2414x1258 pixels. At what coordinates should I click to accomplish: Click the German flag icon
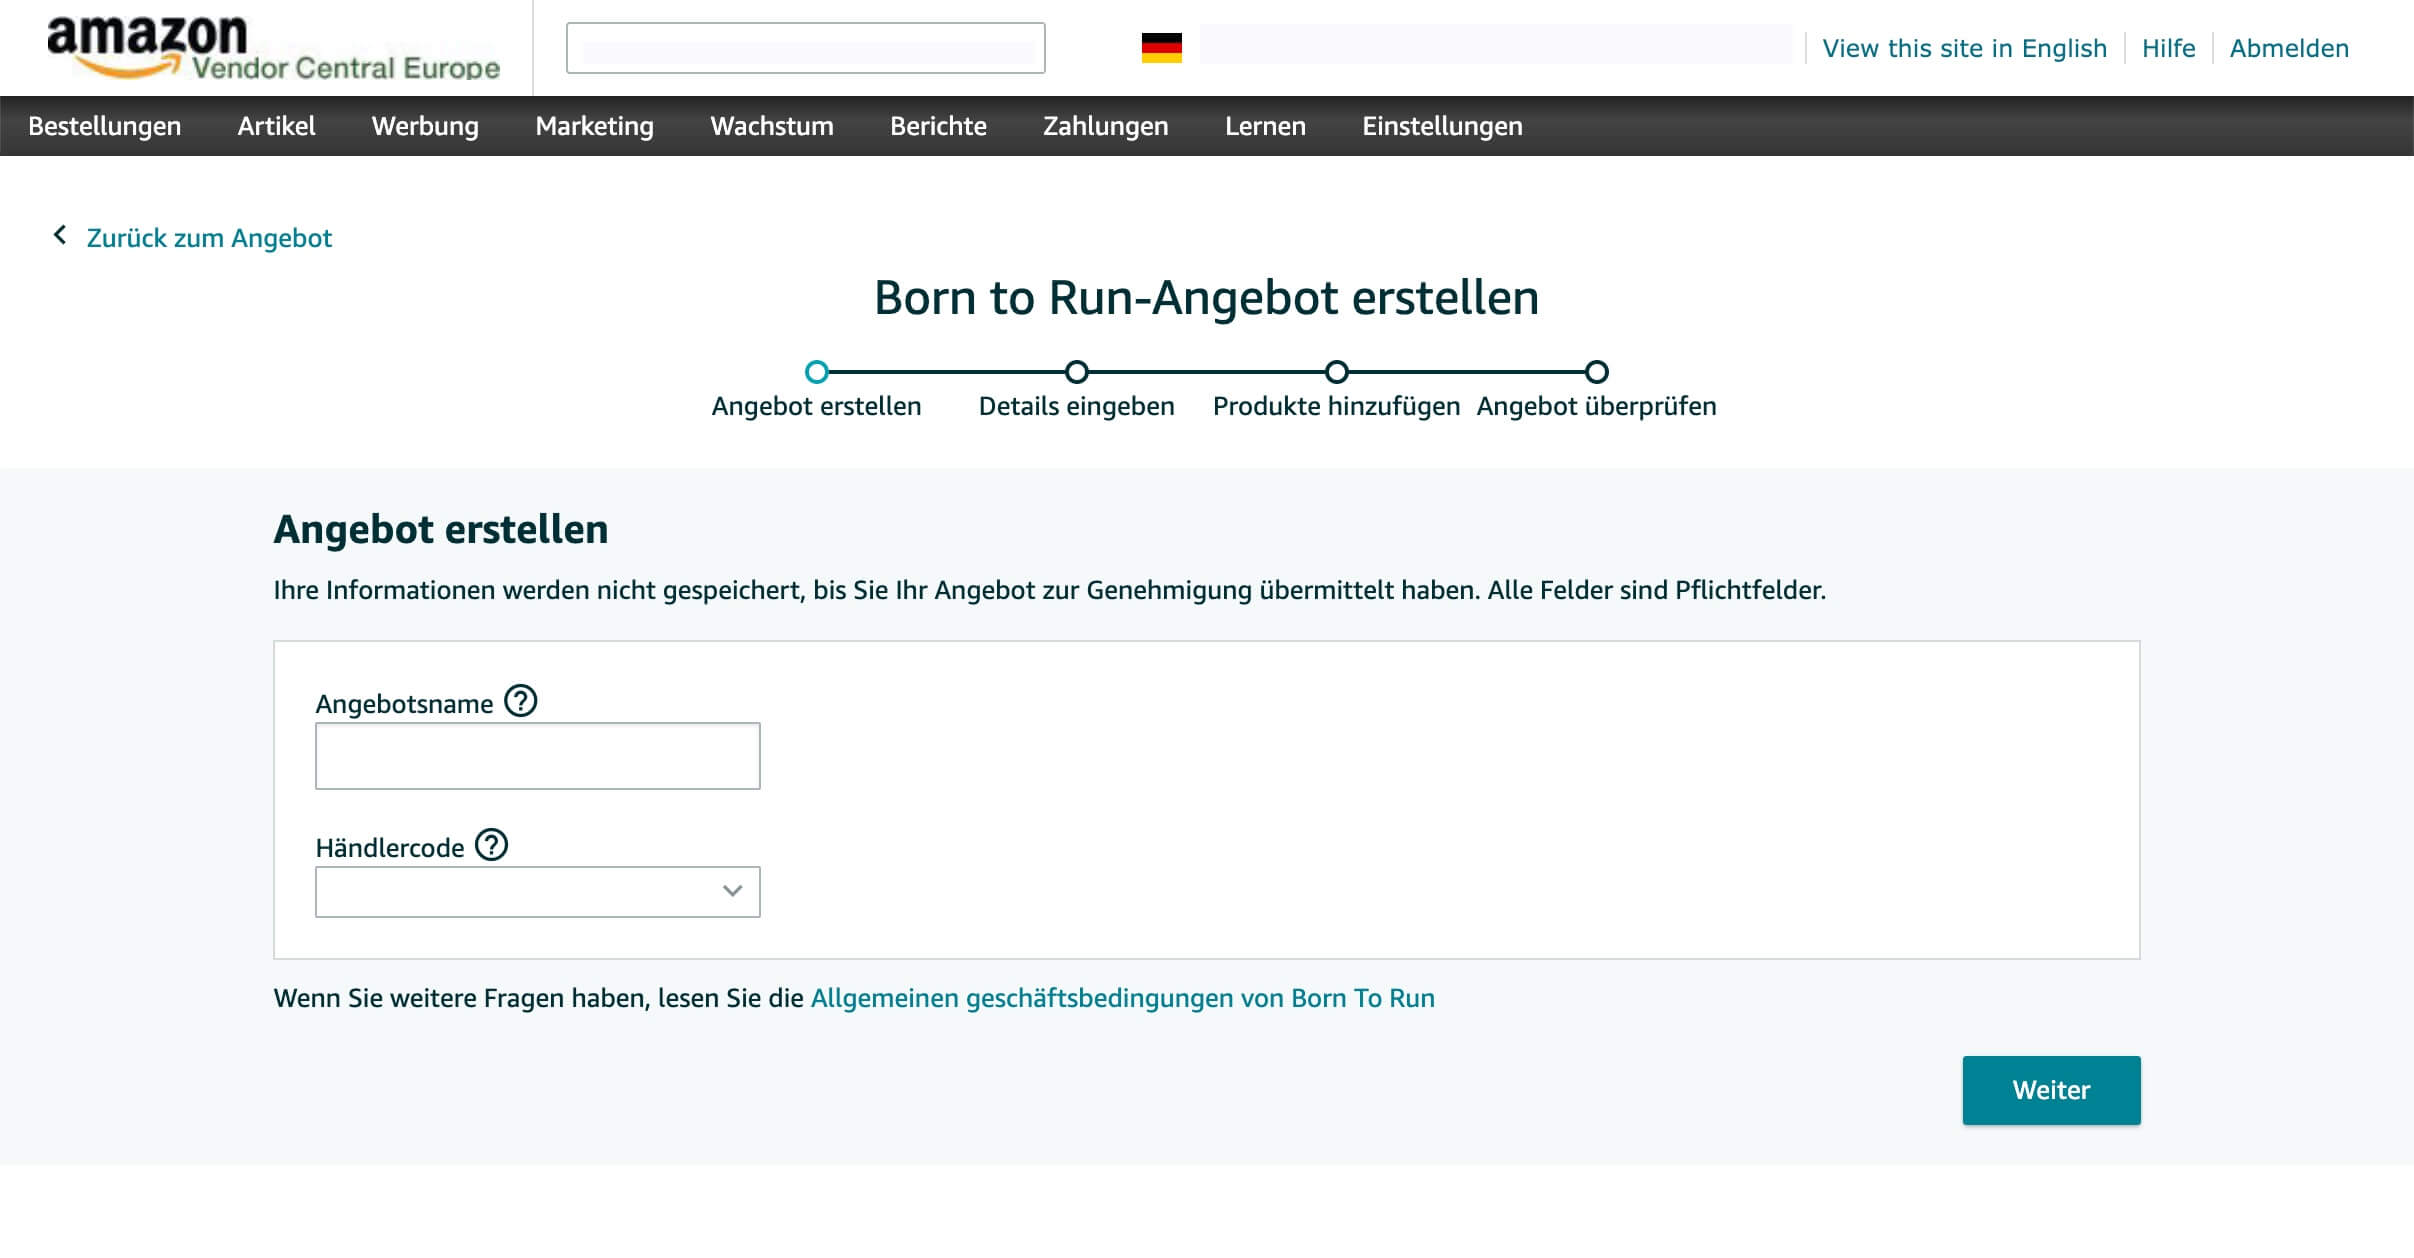(x=1161, y=48)
